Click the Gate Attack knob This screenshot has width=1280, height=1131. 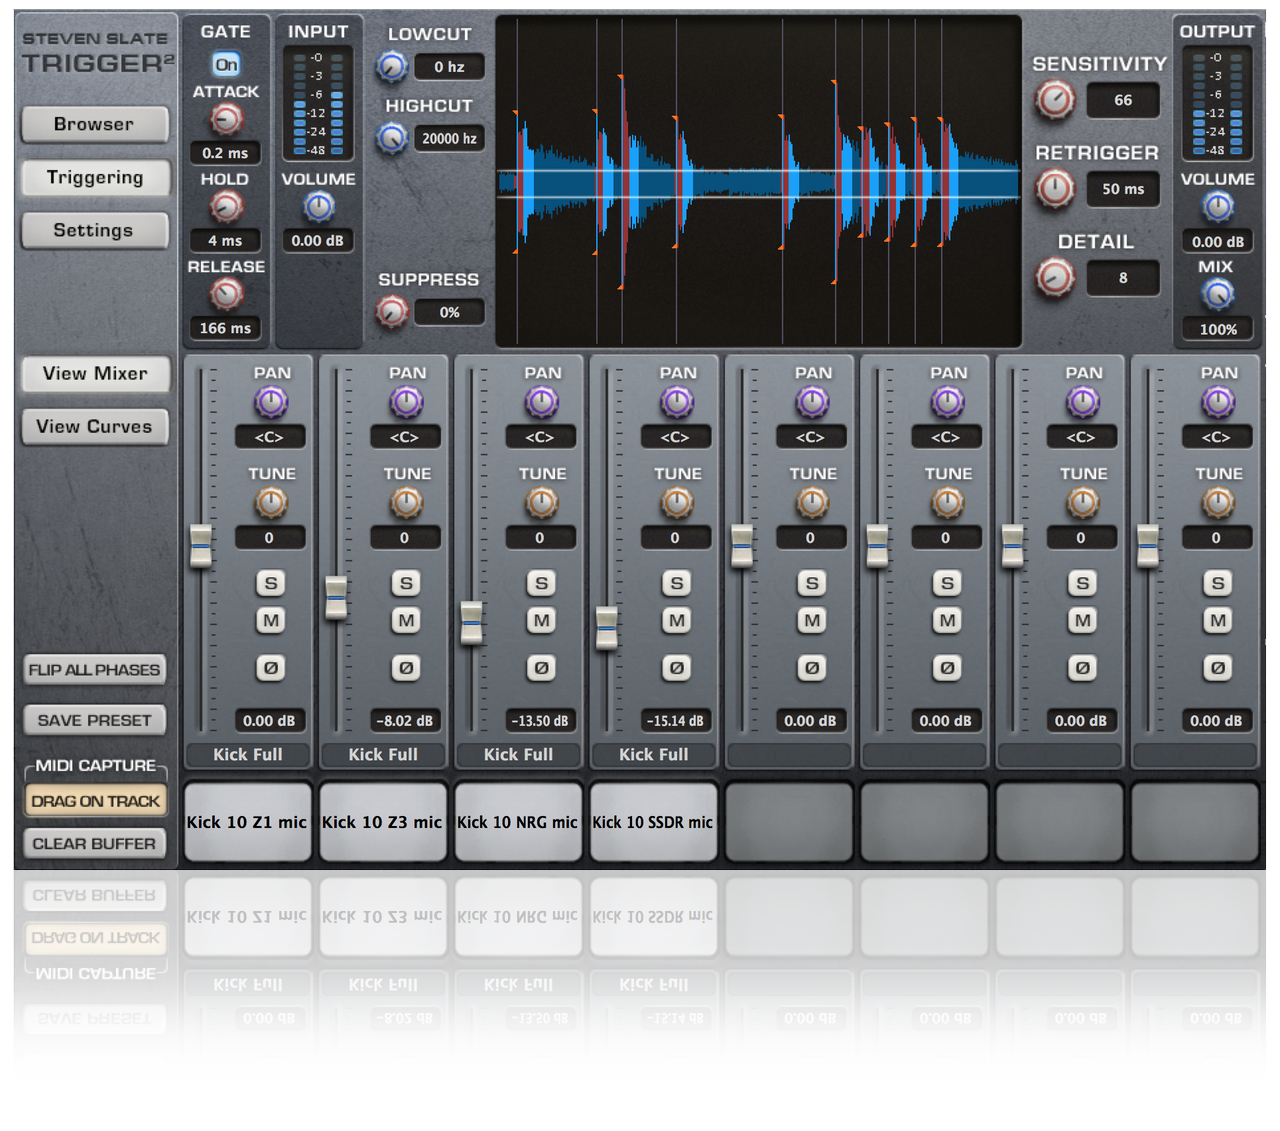coord(226,120)
